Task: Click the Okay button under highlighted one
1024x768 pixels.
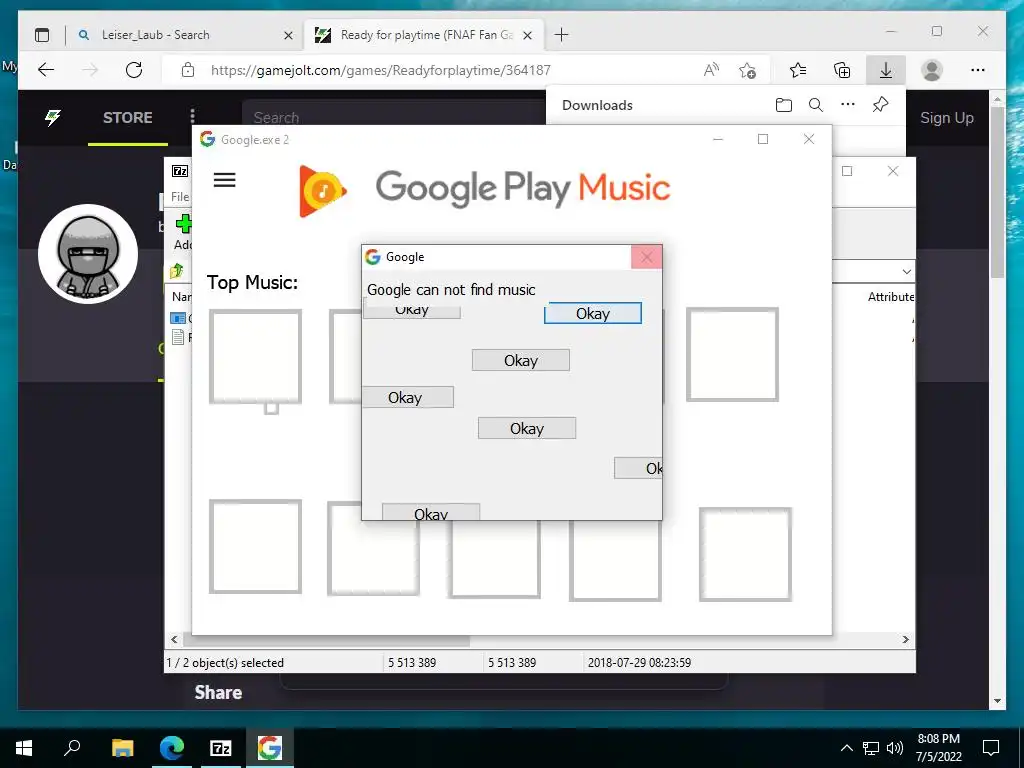Action: (520, 360)
